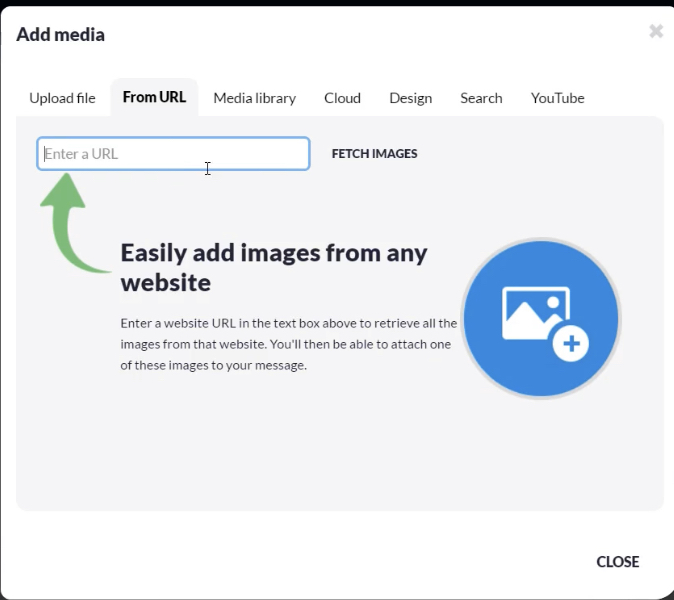Switch to the Upload file tab
This screenshot has height=600, width=674.
[x=62, y=98]
